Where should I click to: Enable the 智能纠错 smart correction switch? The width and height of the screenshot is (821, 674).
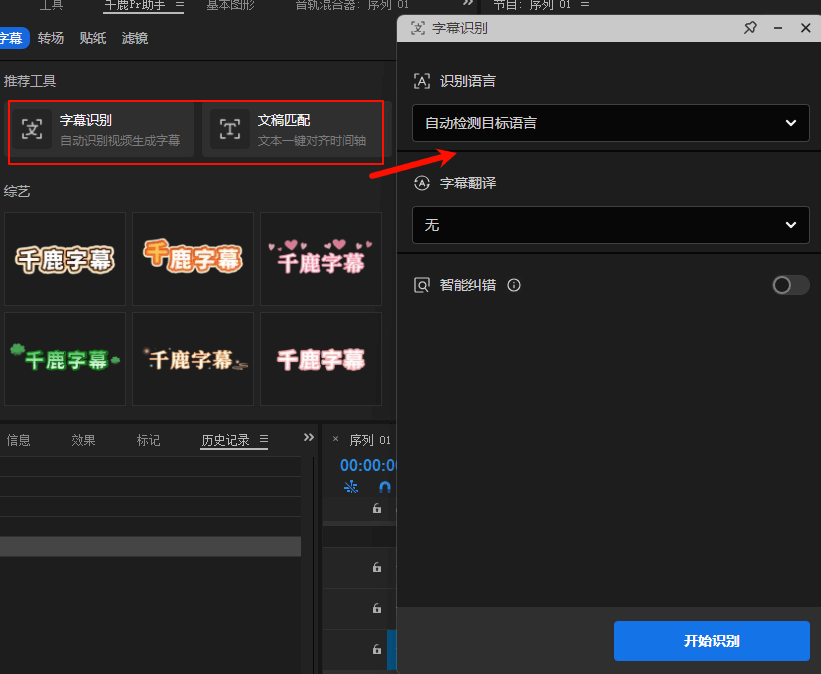pos(789,285)
